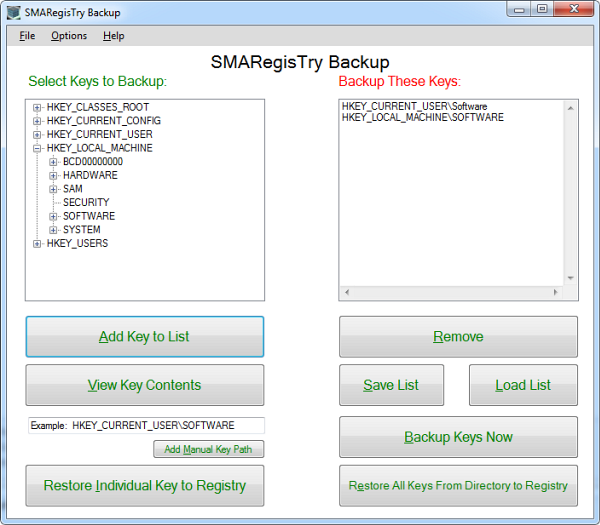Select HKEY_CURRENT_CONFIG in the tree

104,121
